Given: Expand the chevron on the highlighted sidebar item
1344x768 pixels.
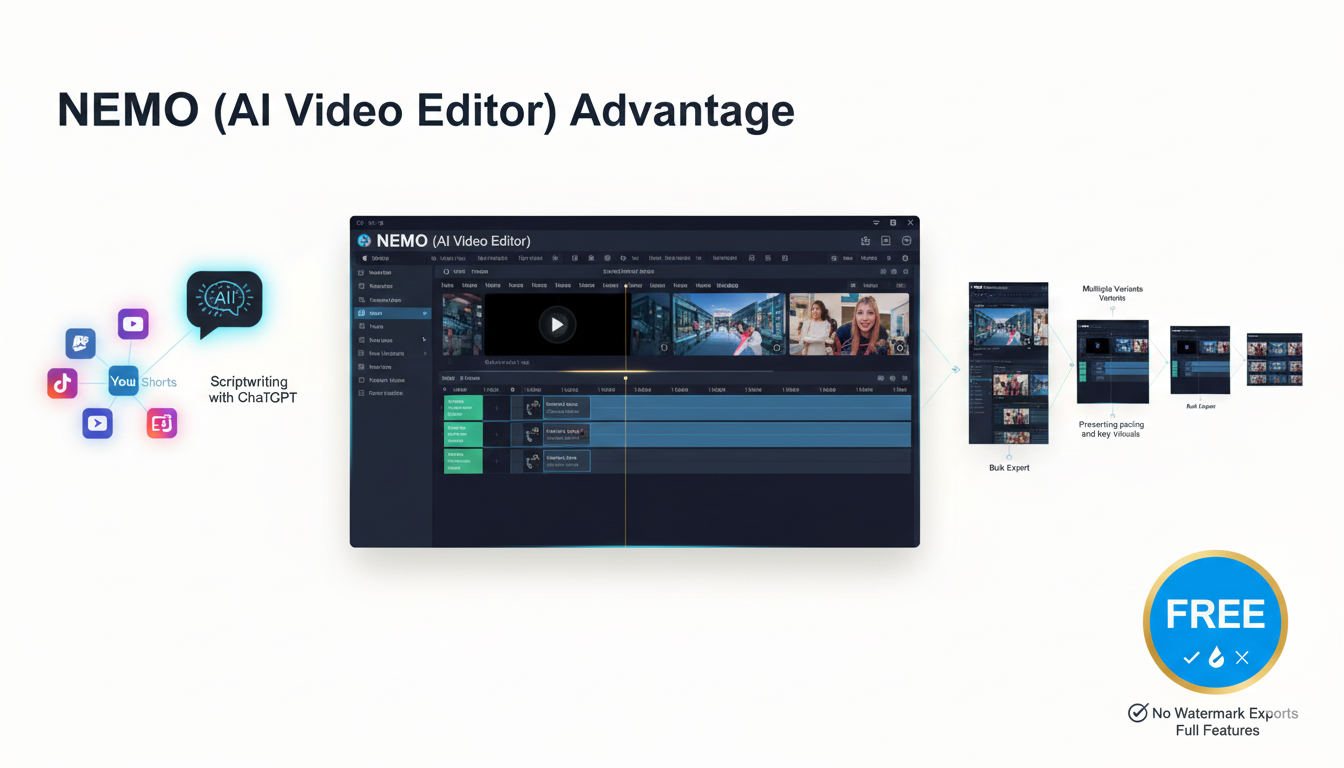Looking at the screenshot, I should tap(425, 313).
